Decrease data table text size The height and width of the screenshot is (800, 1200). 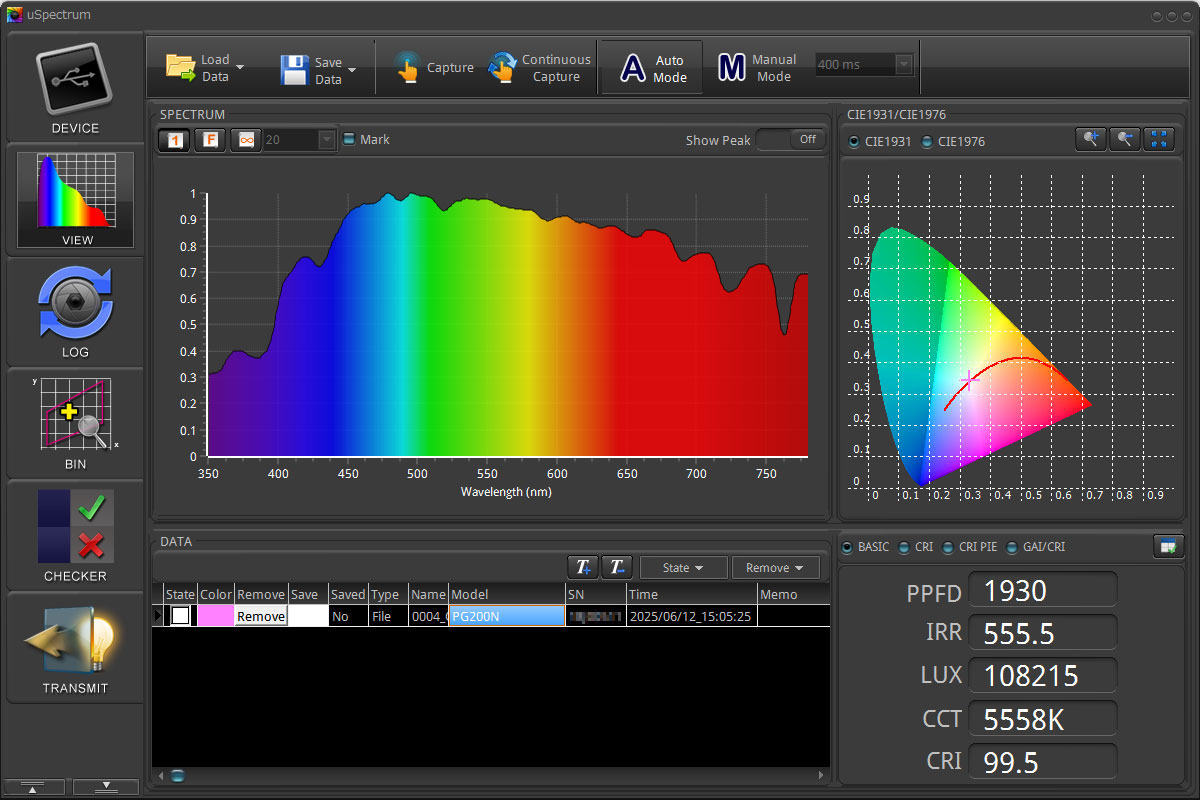(x=617, y=567)
